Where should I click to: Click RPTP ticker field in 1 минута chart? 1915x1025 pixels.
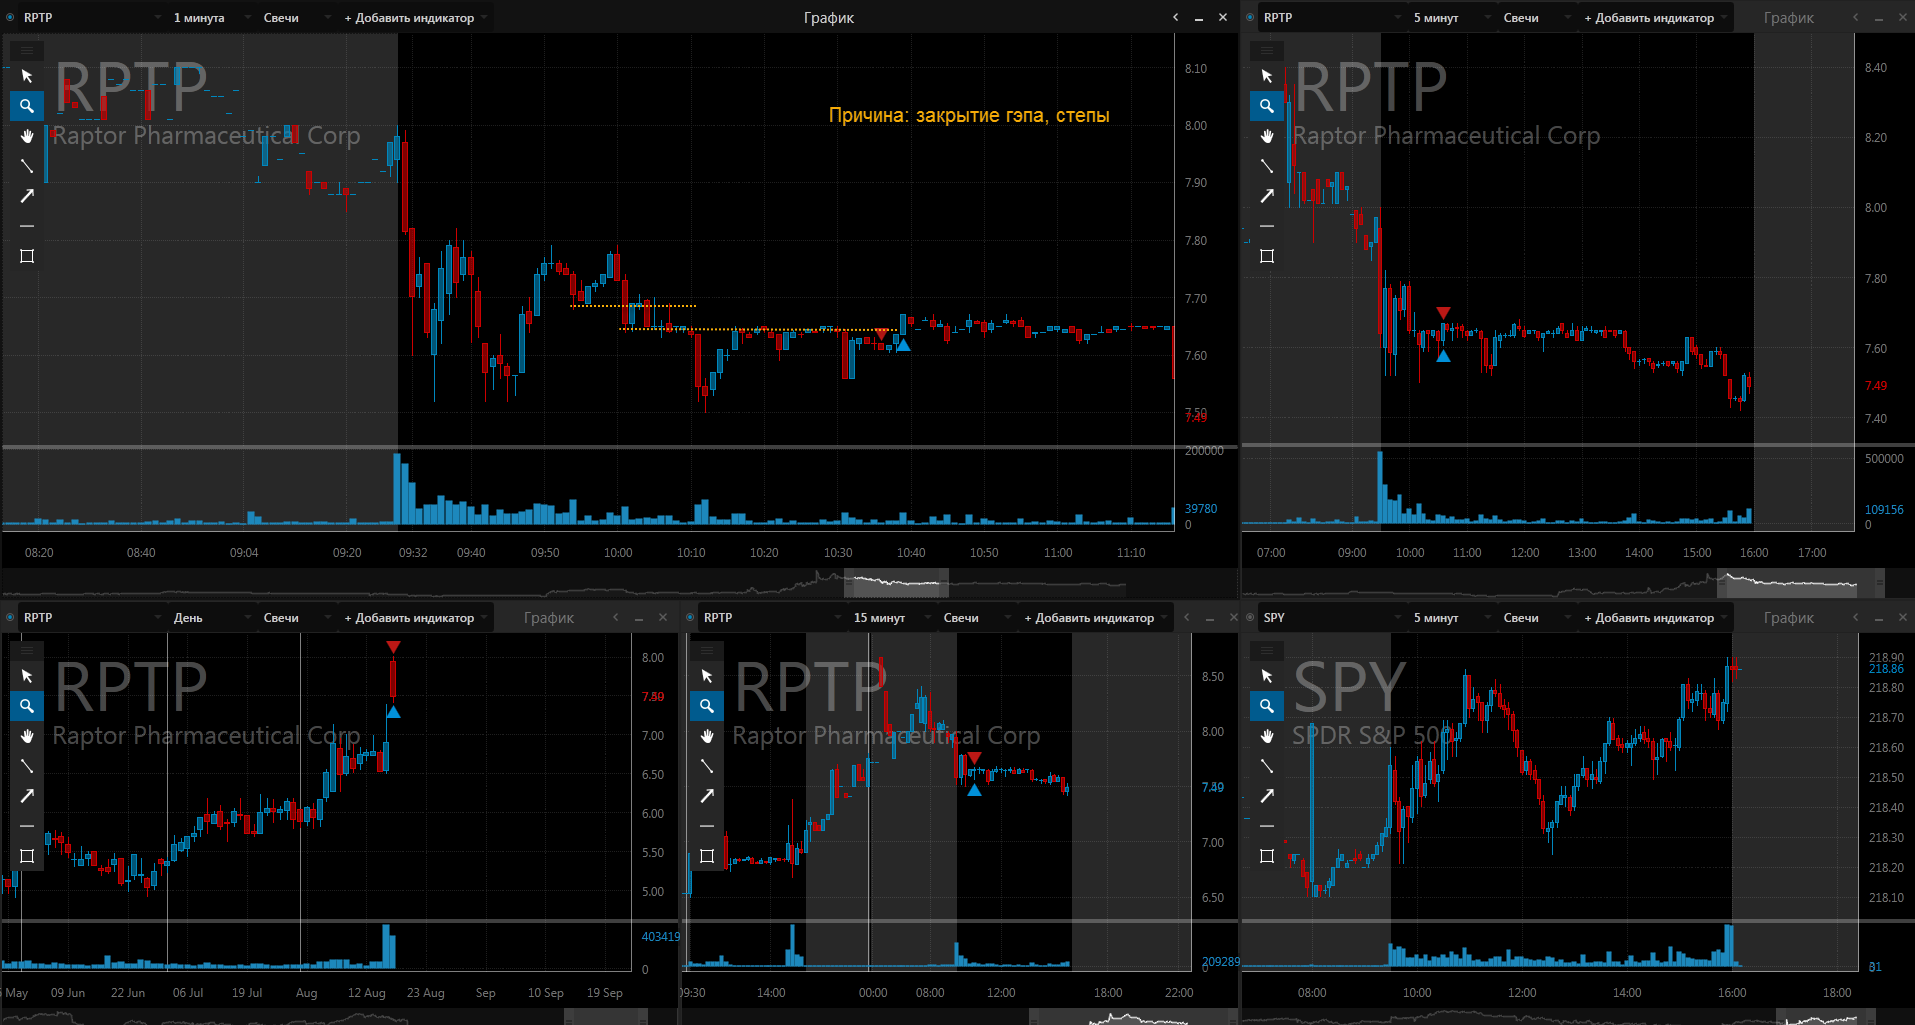(x=90, y=18)
